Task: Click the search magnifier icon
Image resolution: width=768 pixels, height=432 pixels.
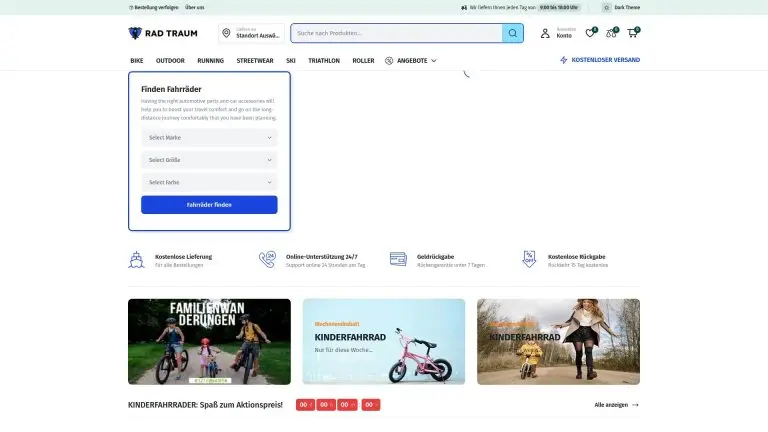Action: 512,33
